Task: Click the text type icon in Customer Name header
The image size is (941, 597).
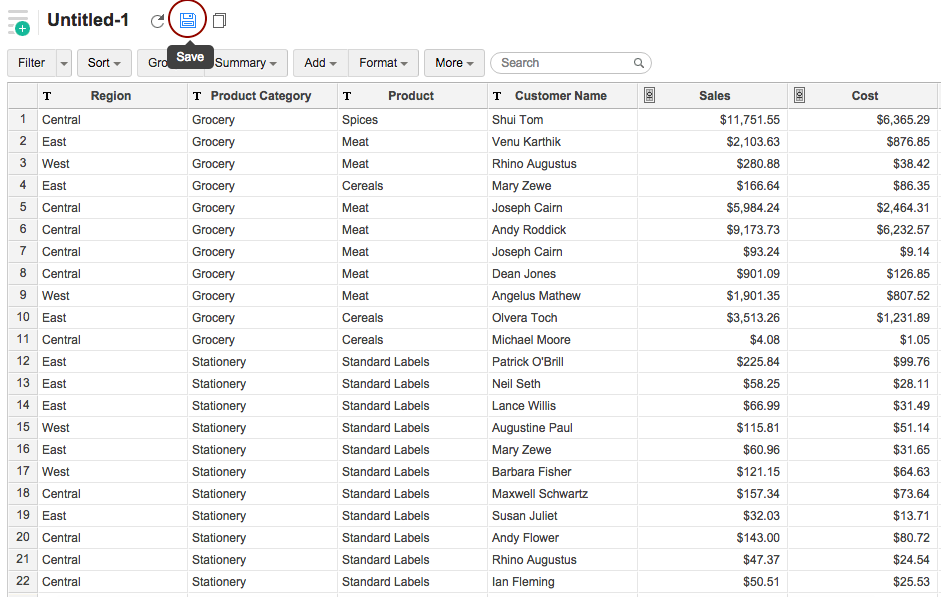Action: 497,96
